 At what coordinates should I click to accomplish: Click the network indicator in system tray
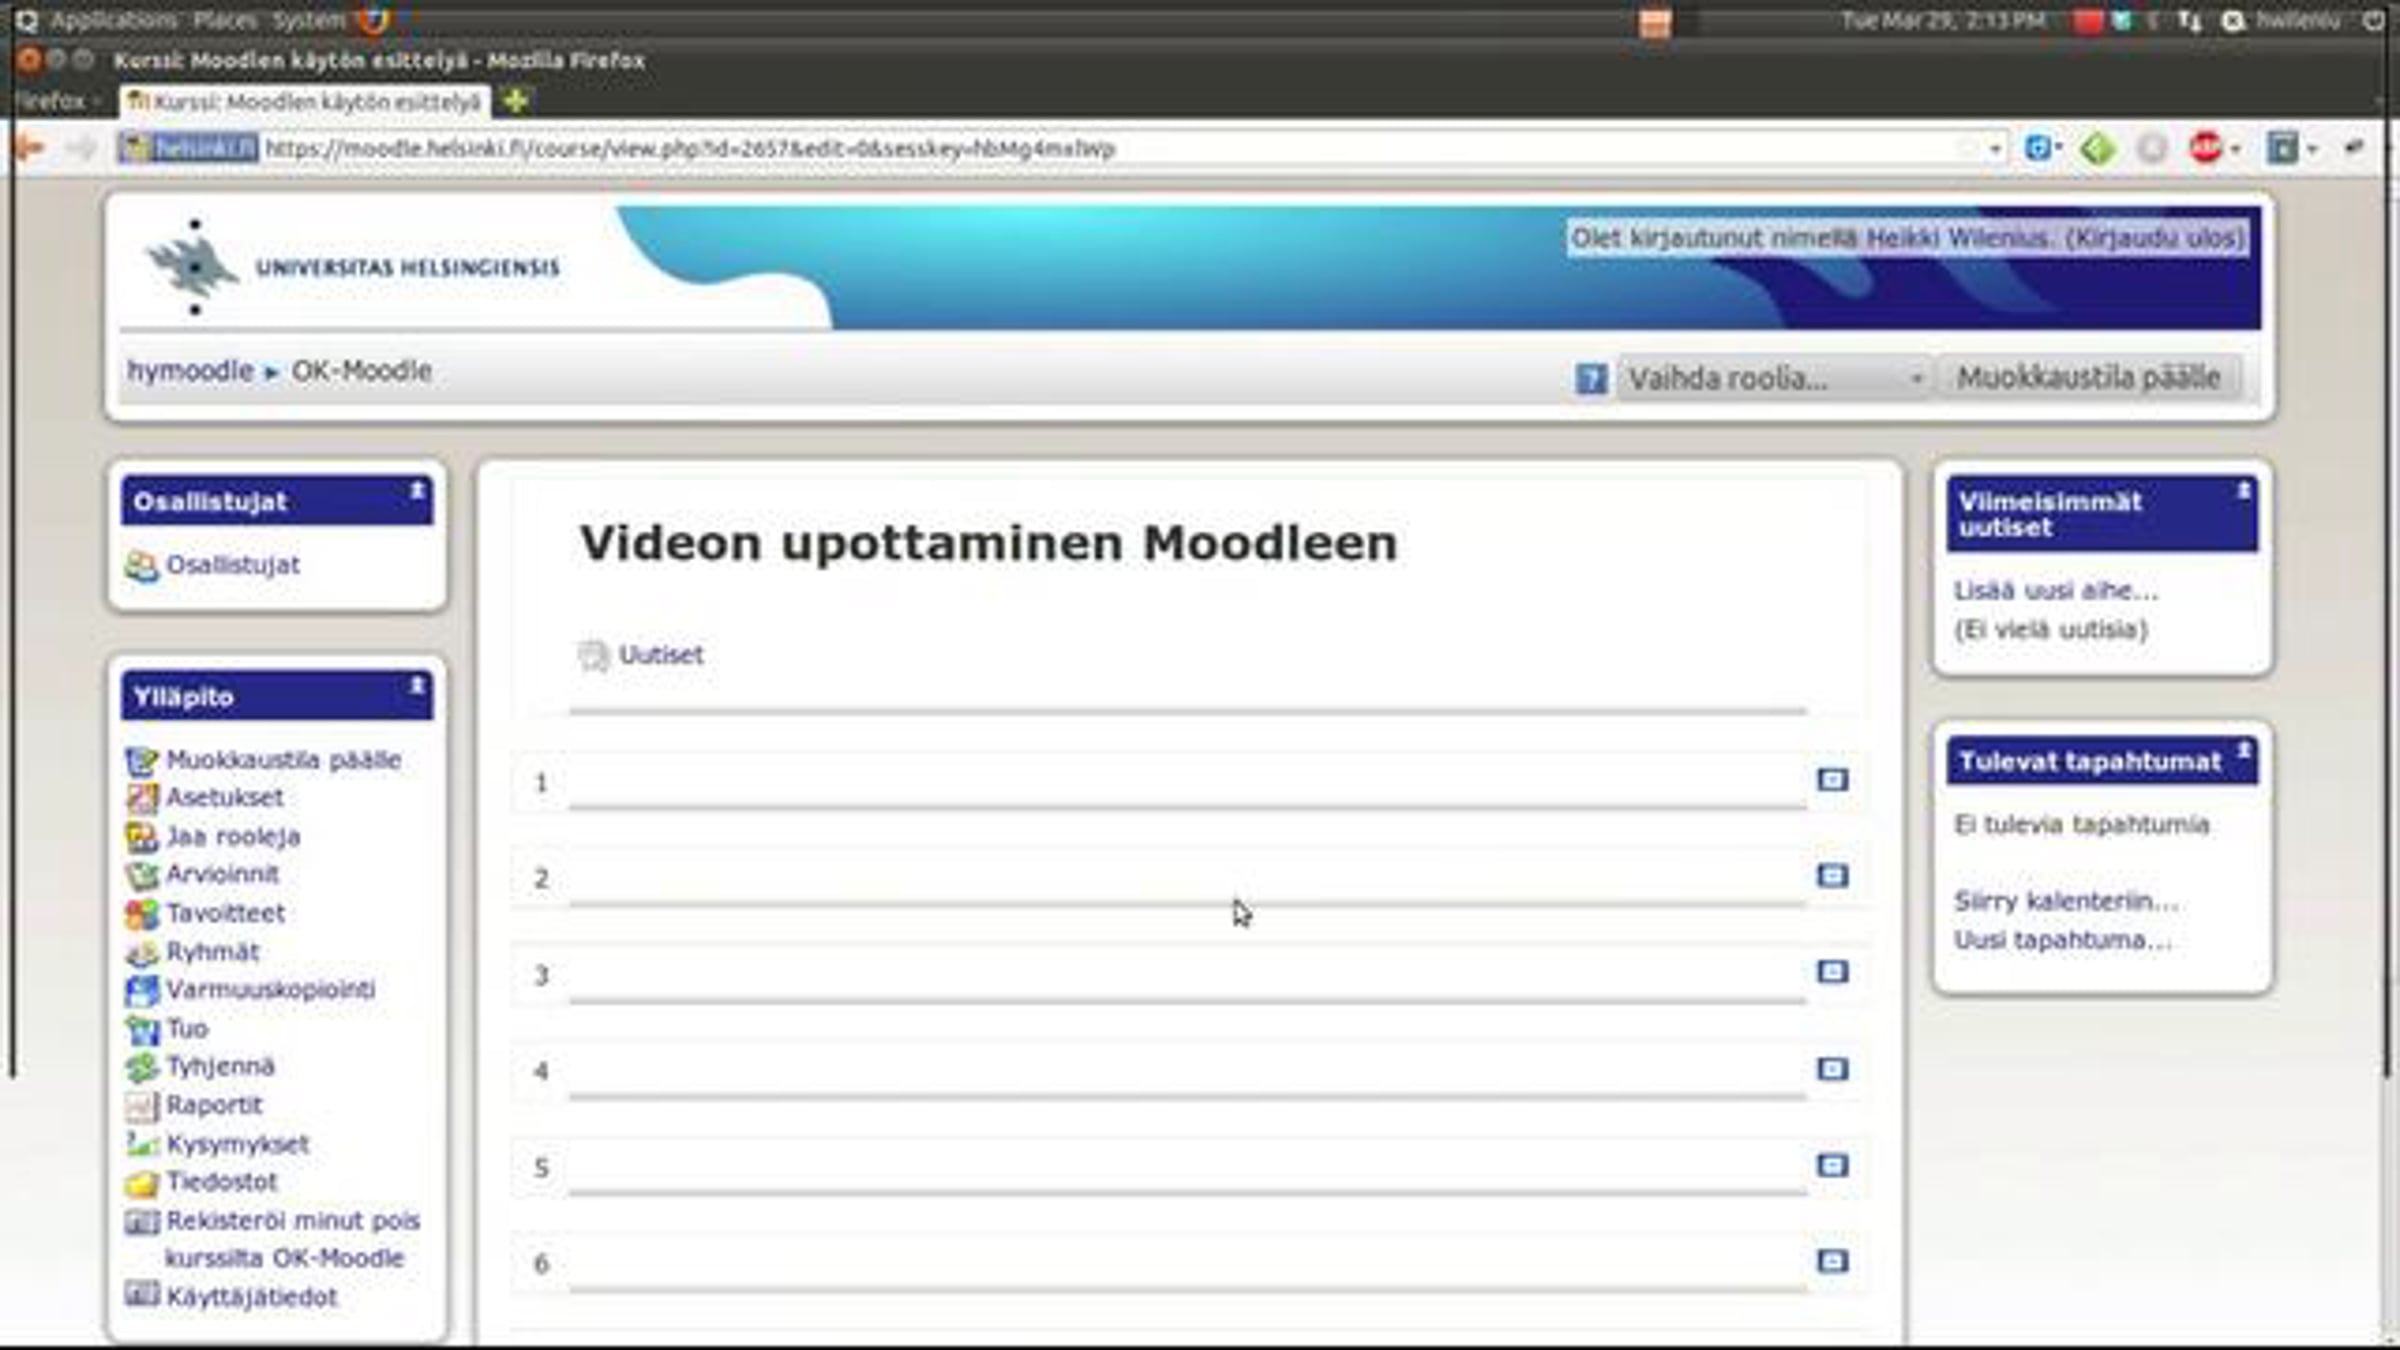pos(2189,20)
